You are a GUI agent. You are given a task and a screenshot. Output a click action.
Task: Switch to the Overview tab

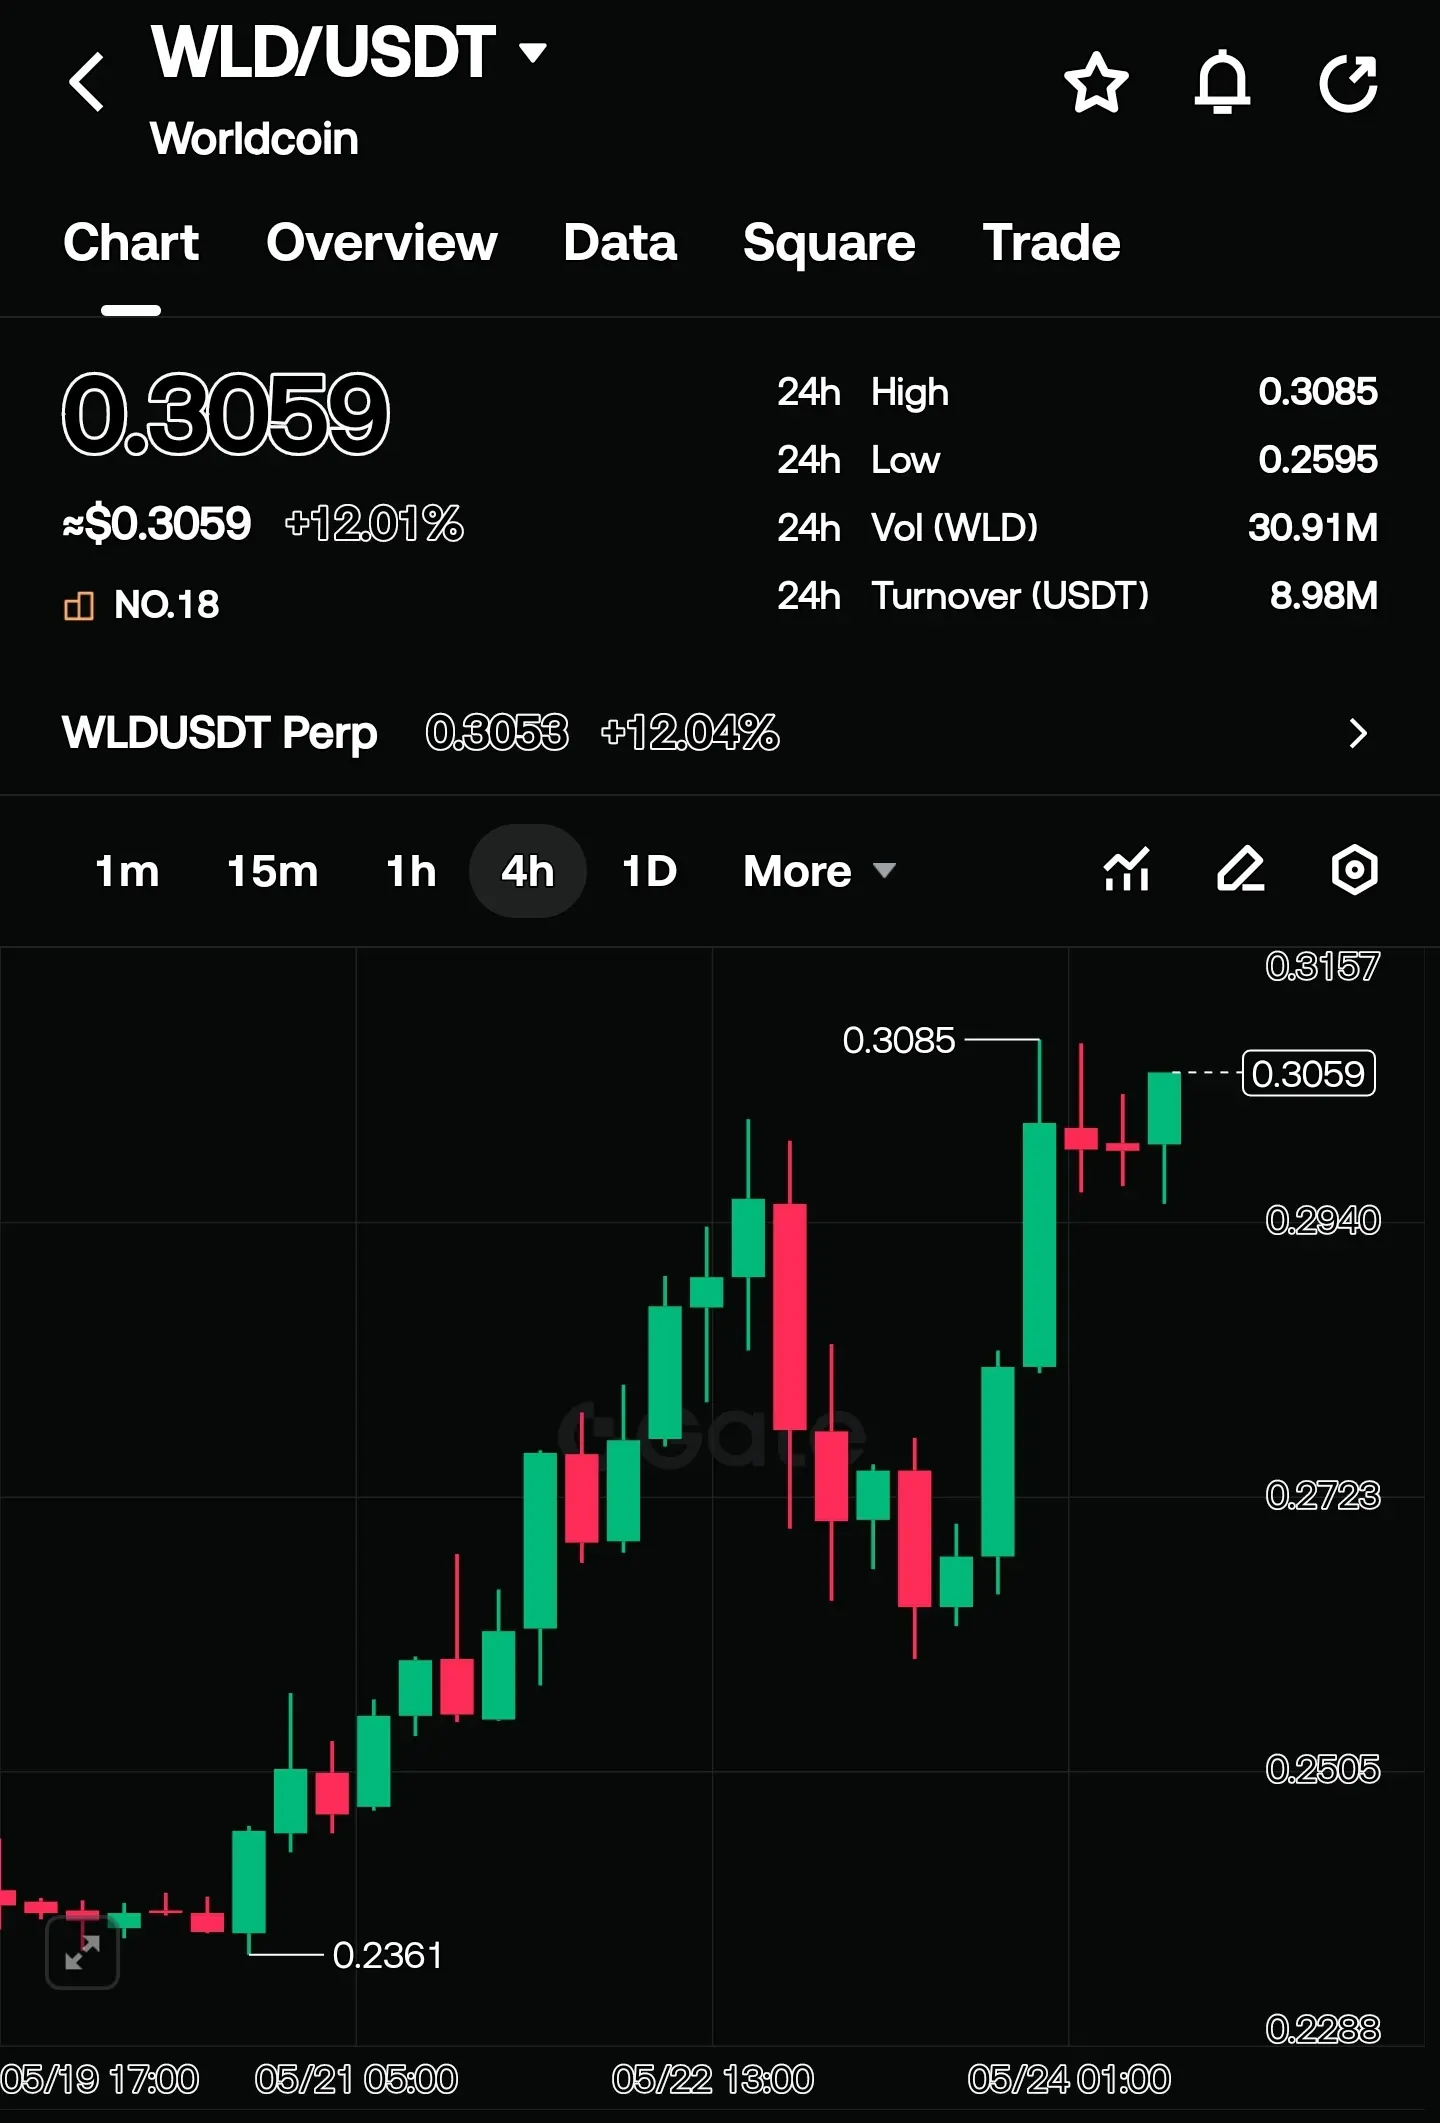382,243
